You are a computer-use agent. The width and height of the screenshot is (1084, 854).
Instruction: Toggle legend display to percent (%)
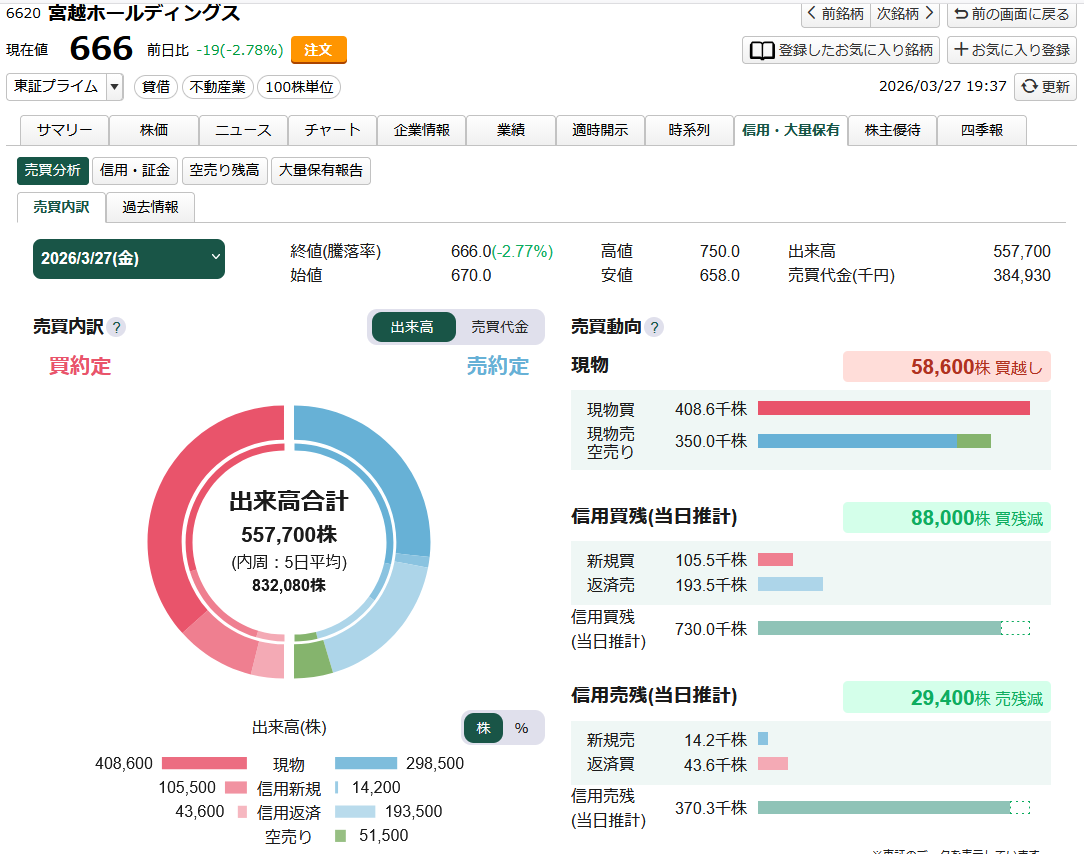pos(521,728)
